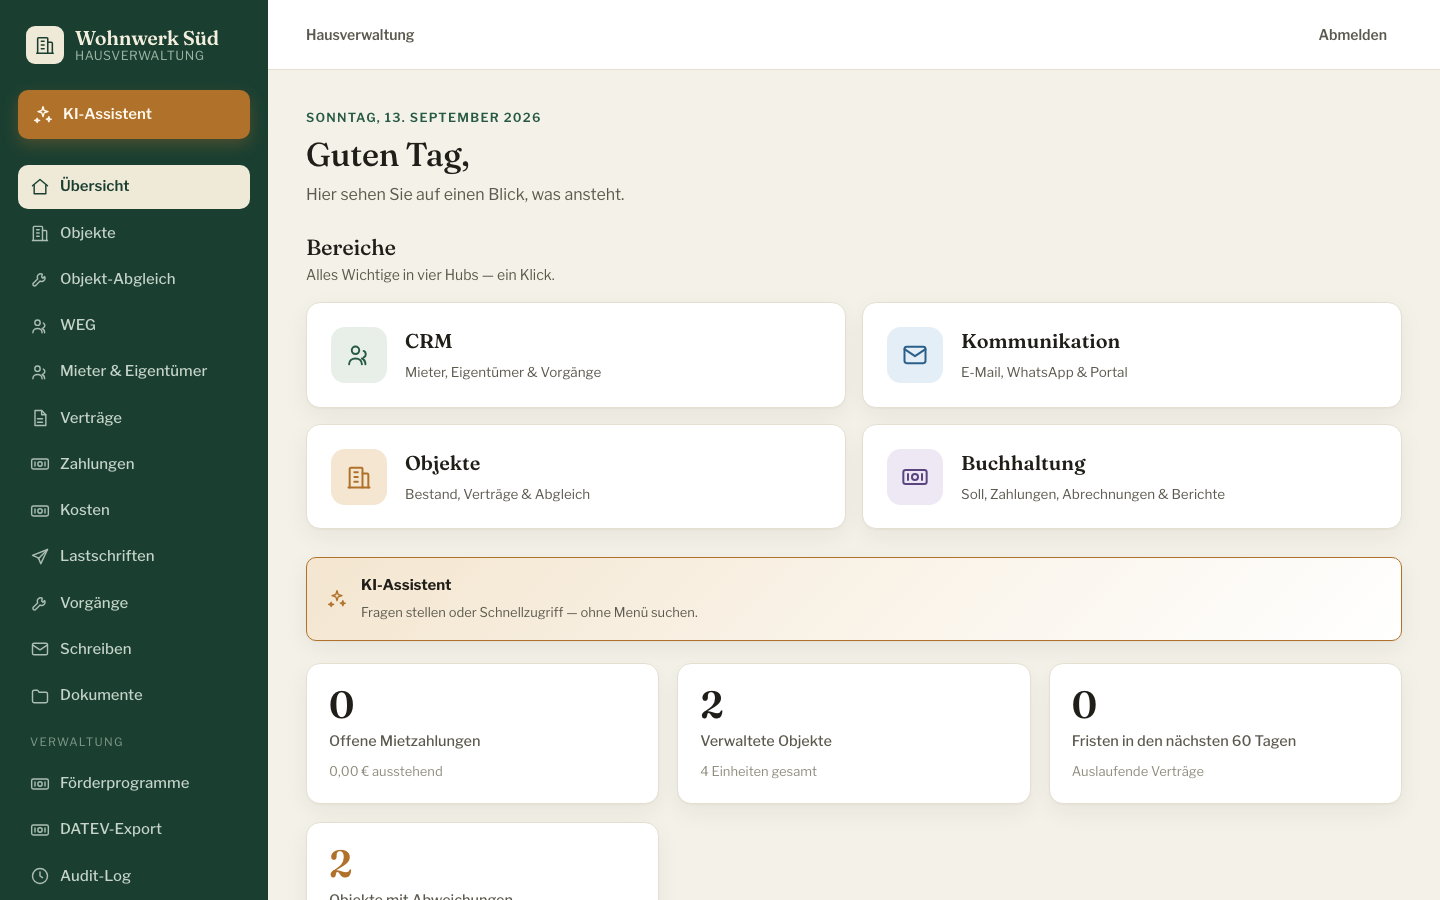This screenshot has height=900, width=1440.
Task: Open DATEV-Export under Verwaltung
Action: point(134,829)
